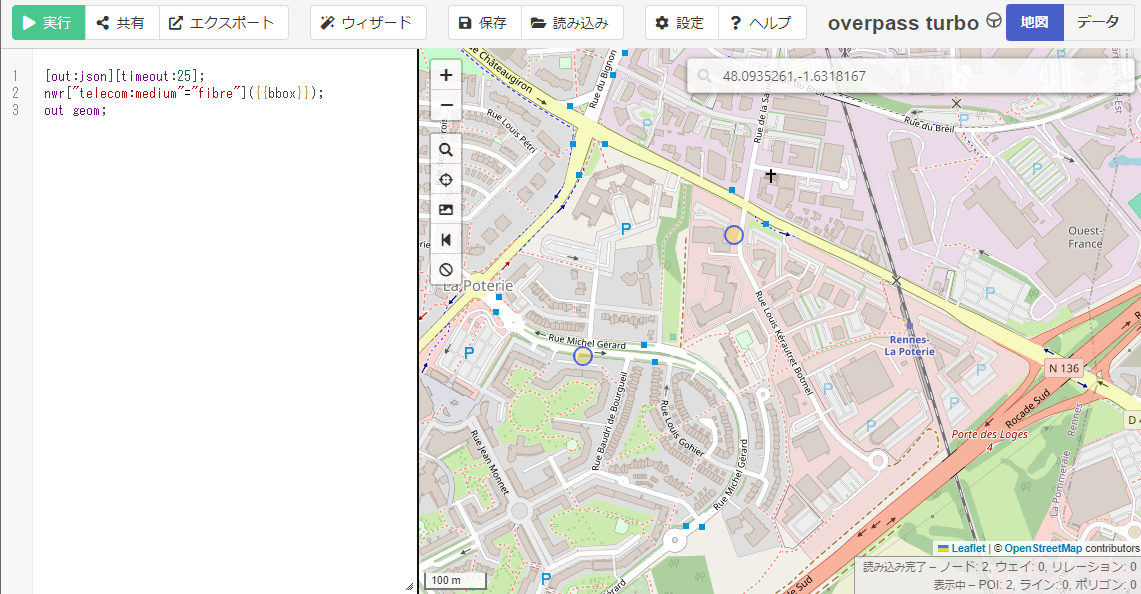Click the Rue Louis Gohier street label
The image size is (1141, 594).
point(682,429)
